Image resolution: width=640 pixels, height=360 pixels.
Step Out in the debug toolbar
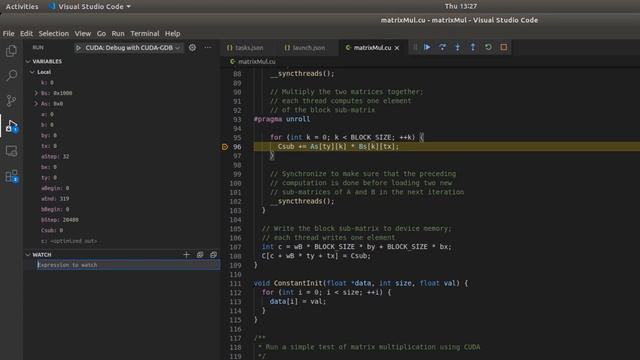[473, 47]
